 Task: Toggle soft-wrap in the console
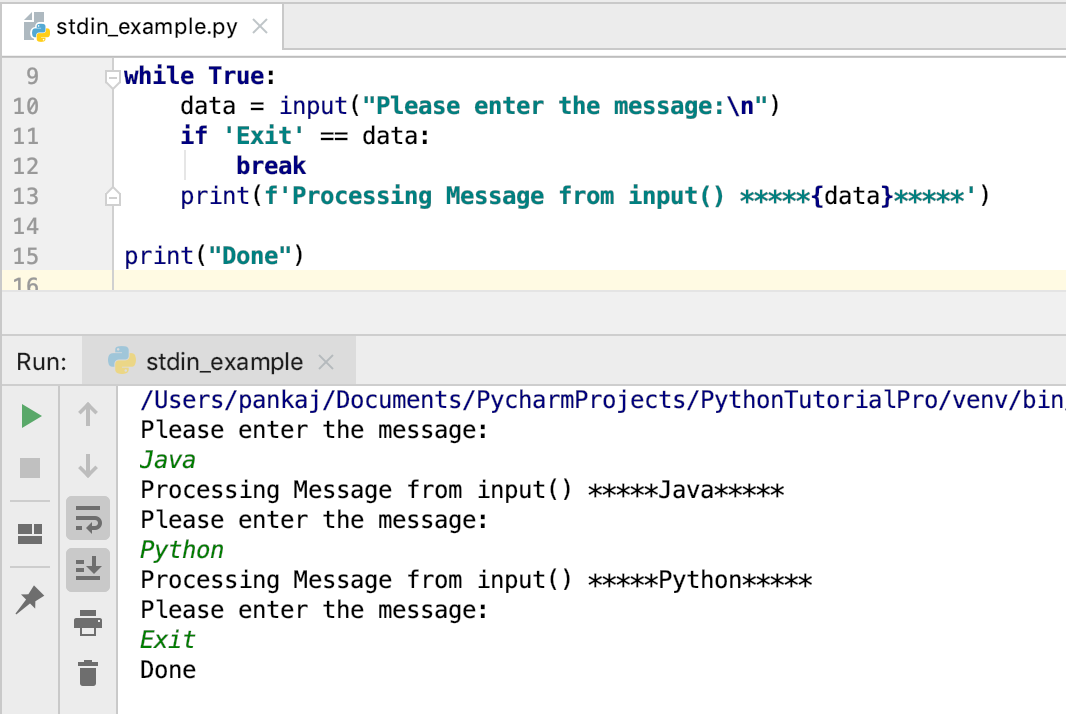click(88, 519)
